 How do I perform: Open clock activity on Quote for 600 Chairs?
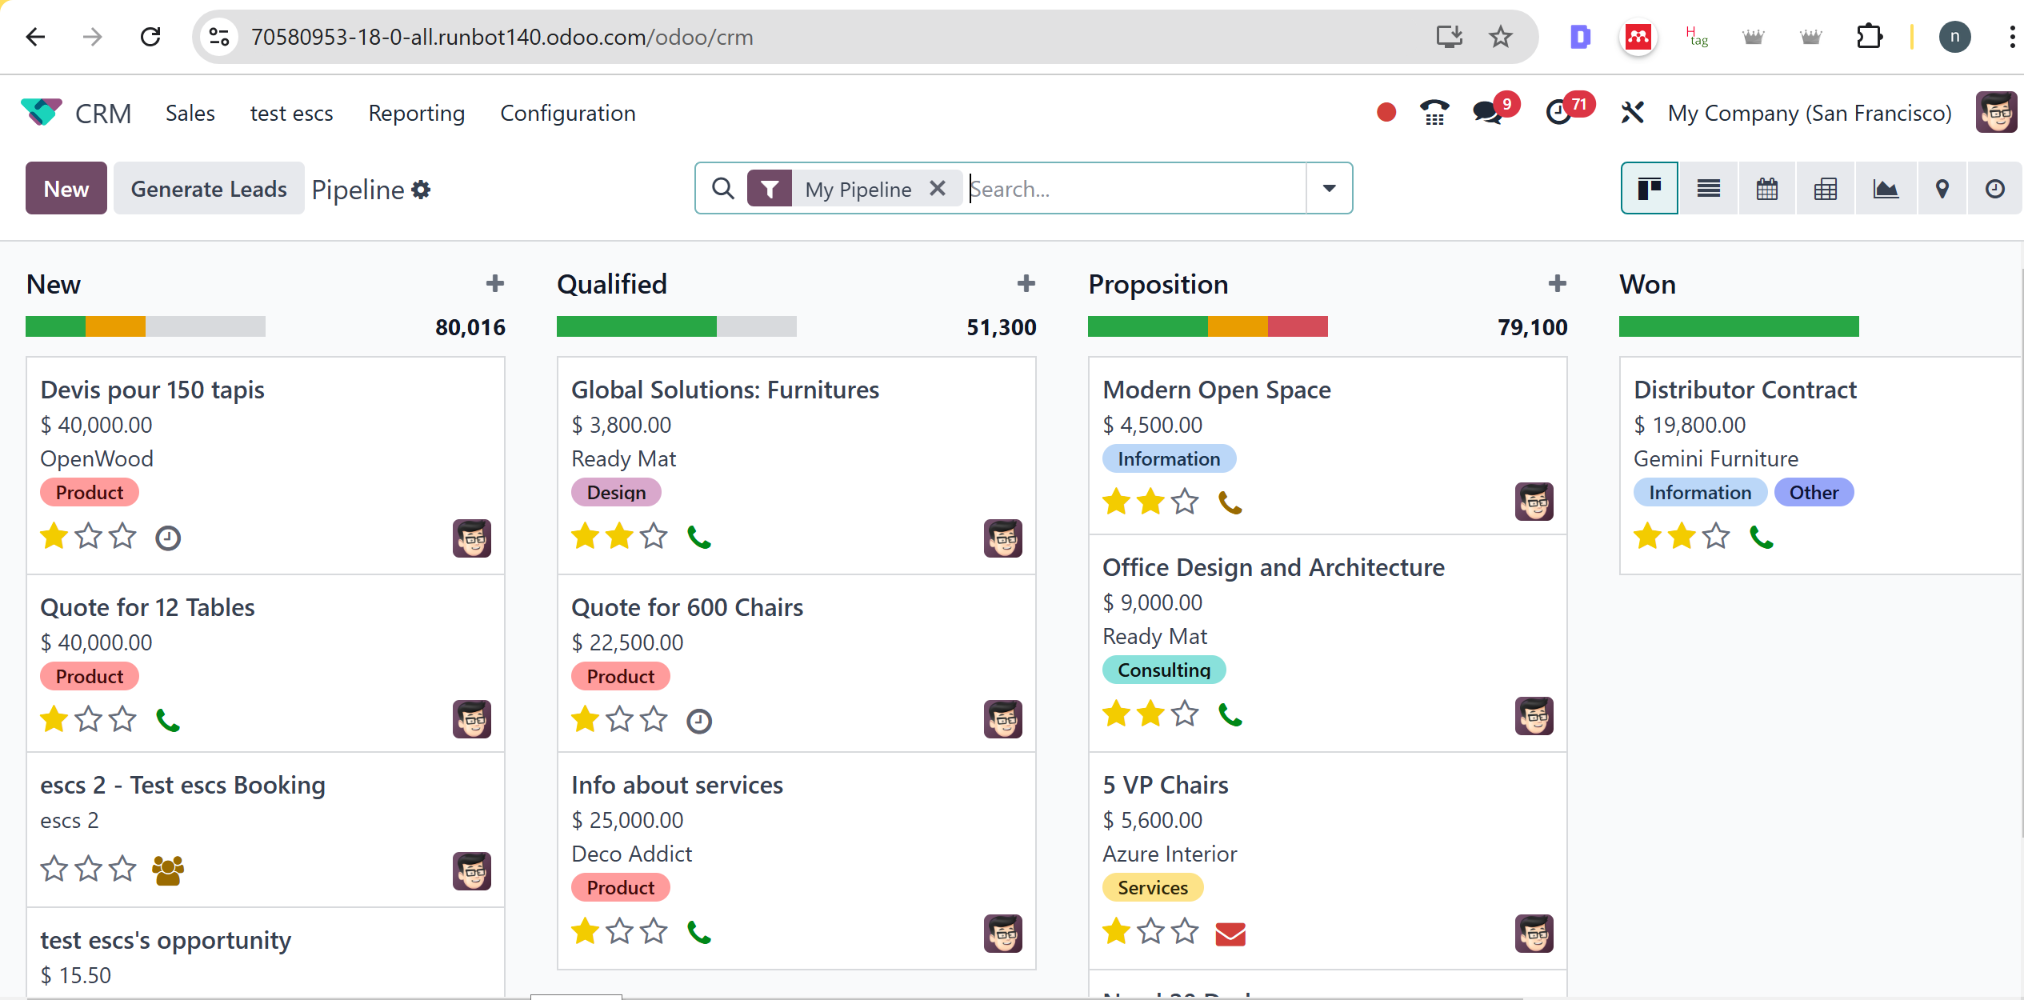point(699,721)
